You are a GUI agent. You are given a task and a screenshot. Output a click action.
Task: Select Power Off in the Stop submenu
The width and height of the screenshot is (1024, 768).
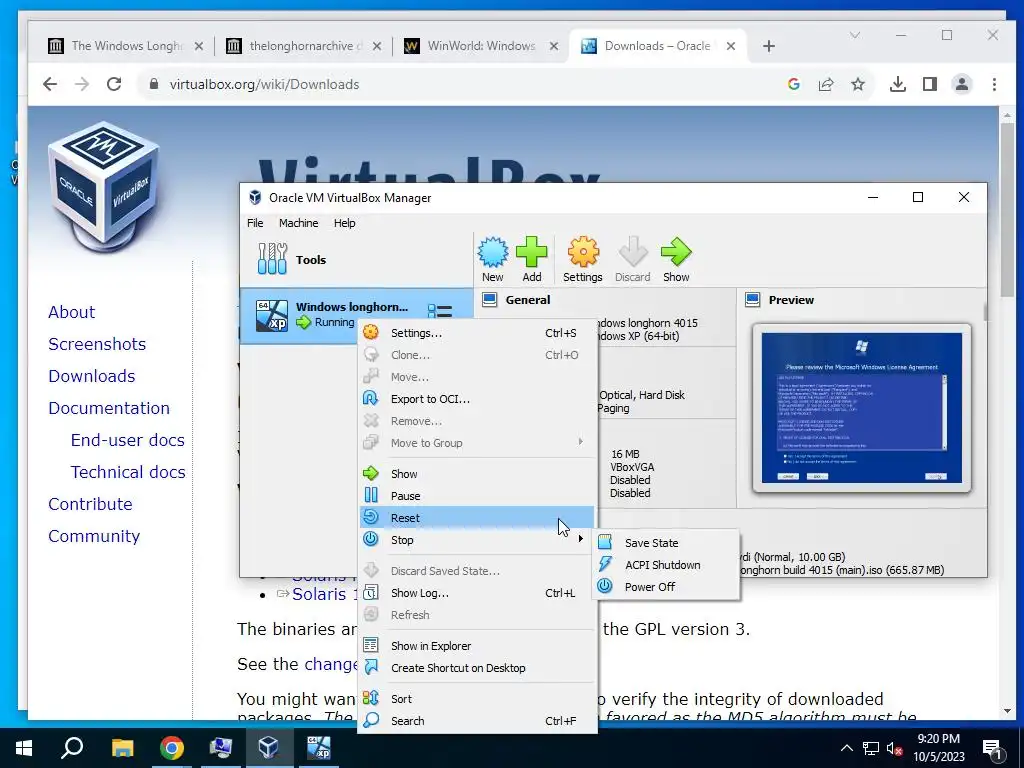tap(665, 587)
